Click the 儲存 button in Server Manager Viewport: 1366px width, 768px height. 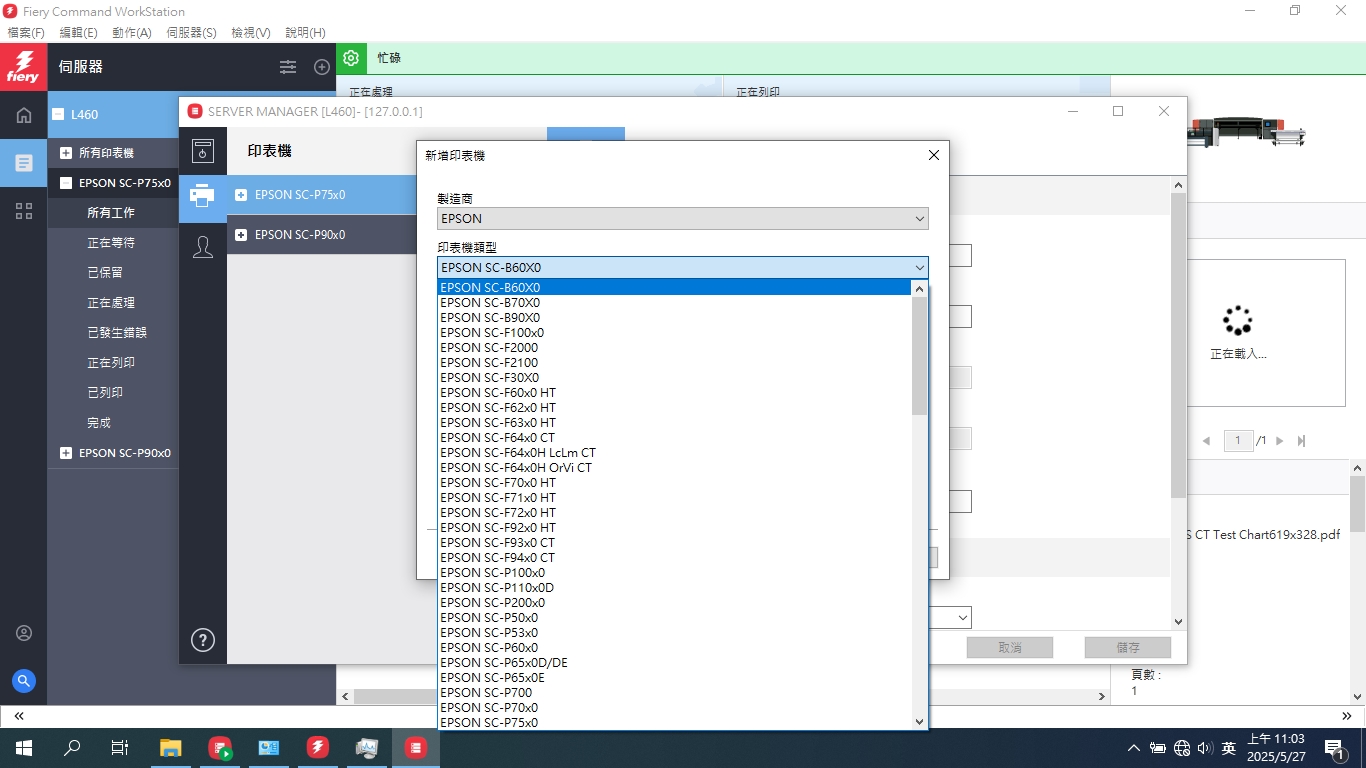[x=1127, y=648]
